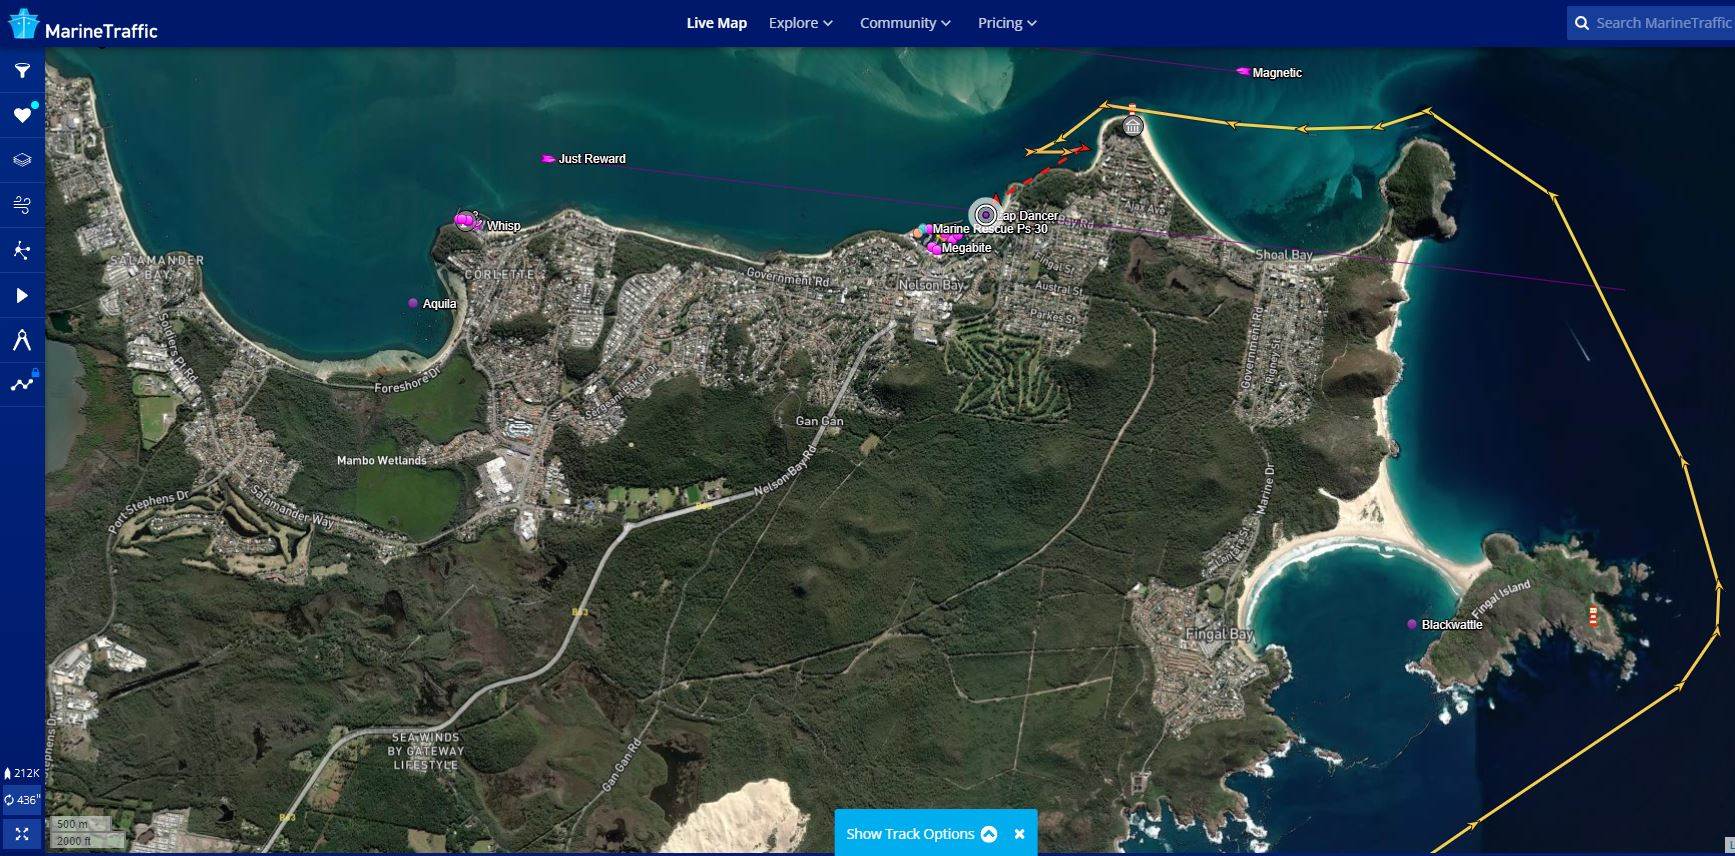The width and height of the screenshot is (1735, 856).
Task: Select the distance measuring compass tool
Action: coord(22,340)
